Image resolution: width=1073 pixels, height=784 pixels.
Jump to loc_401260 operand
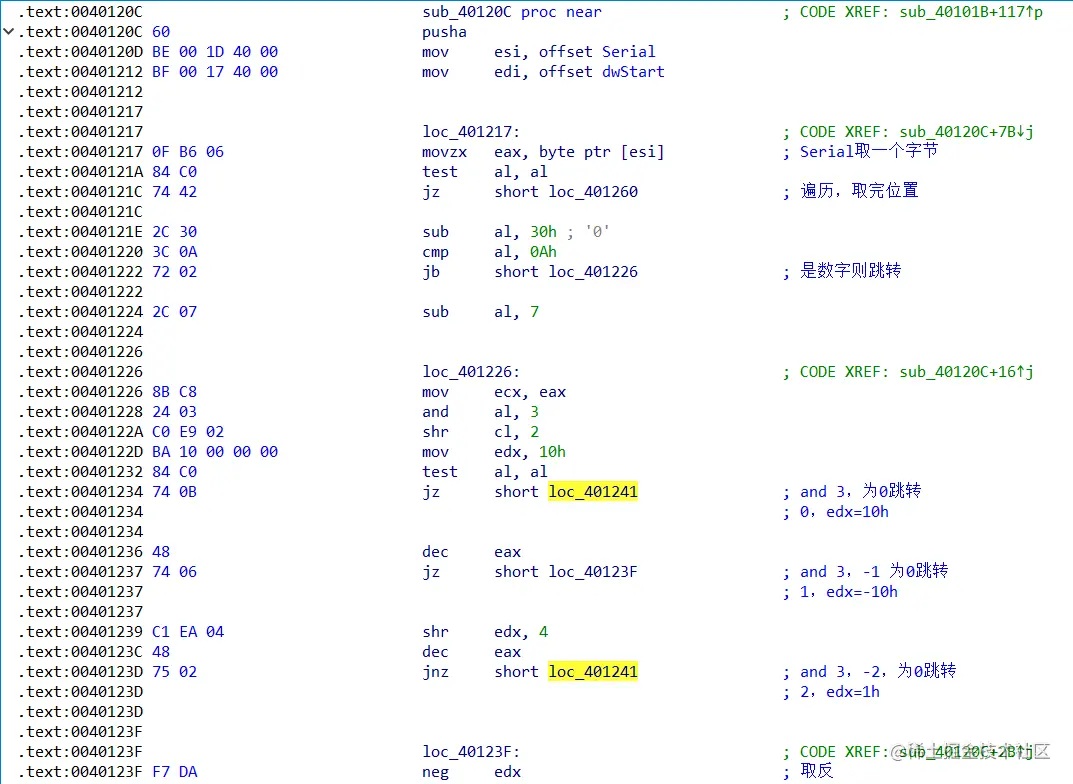click(593, 192)
